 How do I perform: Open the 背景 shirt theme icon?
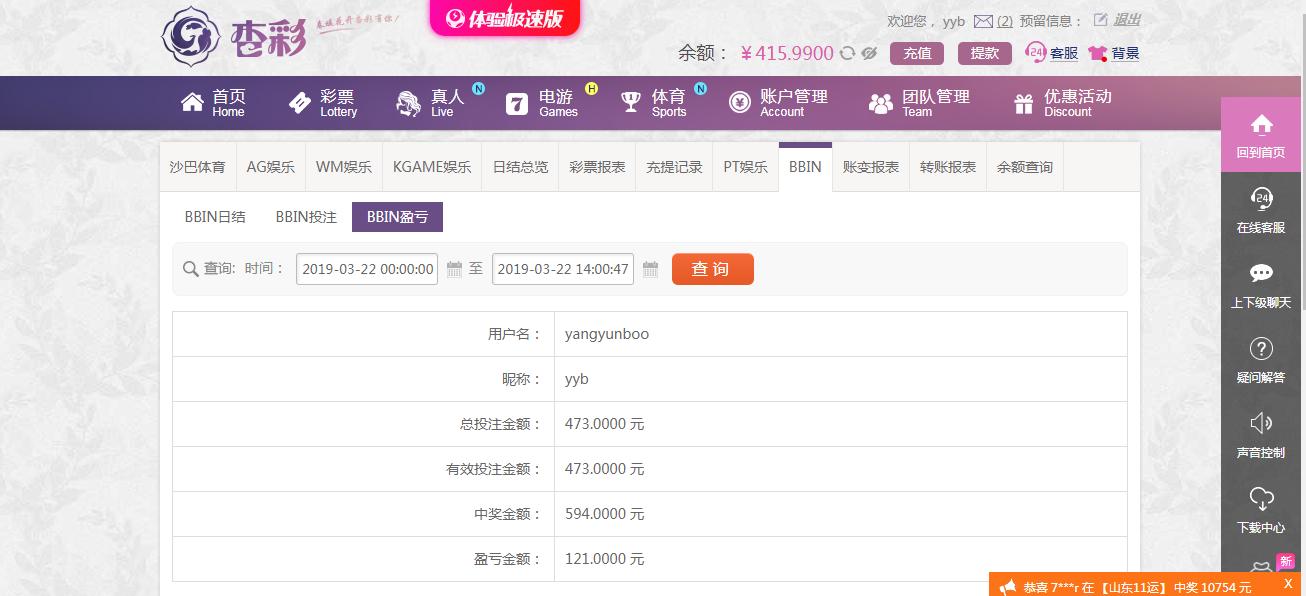(1097, 53)
